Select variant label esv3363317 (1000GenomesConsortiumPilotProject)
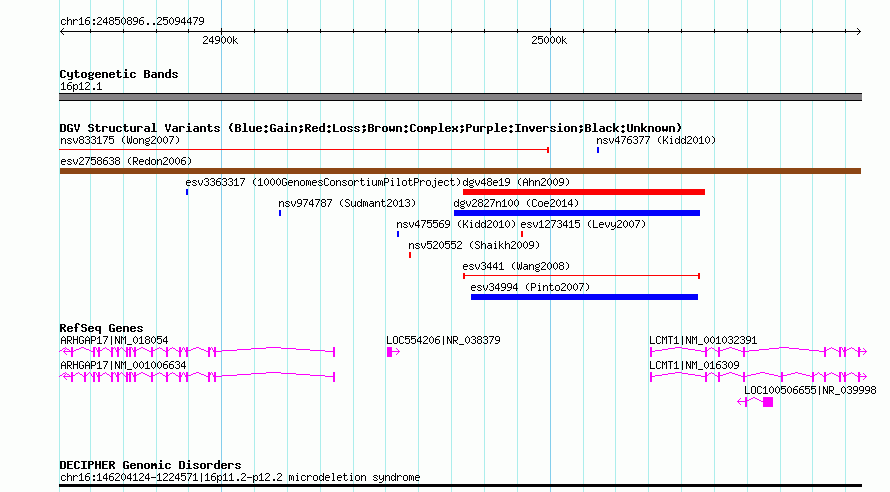Screen dimensions: 890x492 point(323,183)
